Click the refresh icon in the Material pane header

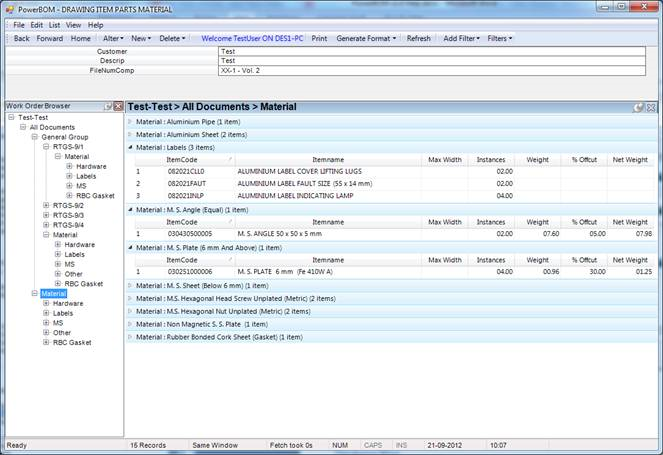(x=638, y=106)
